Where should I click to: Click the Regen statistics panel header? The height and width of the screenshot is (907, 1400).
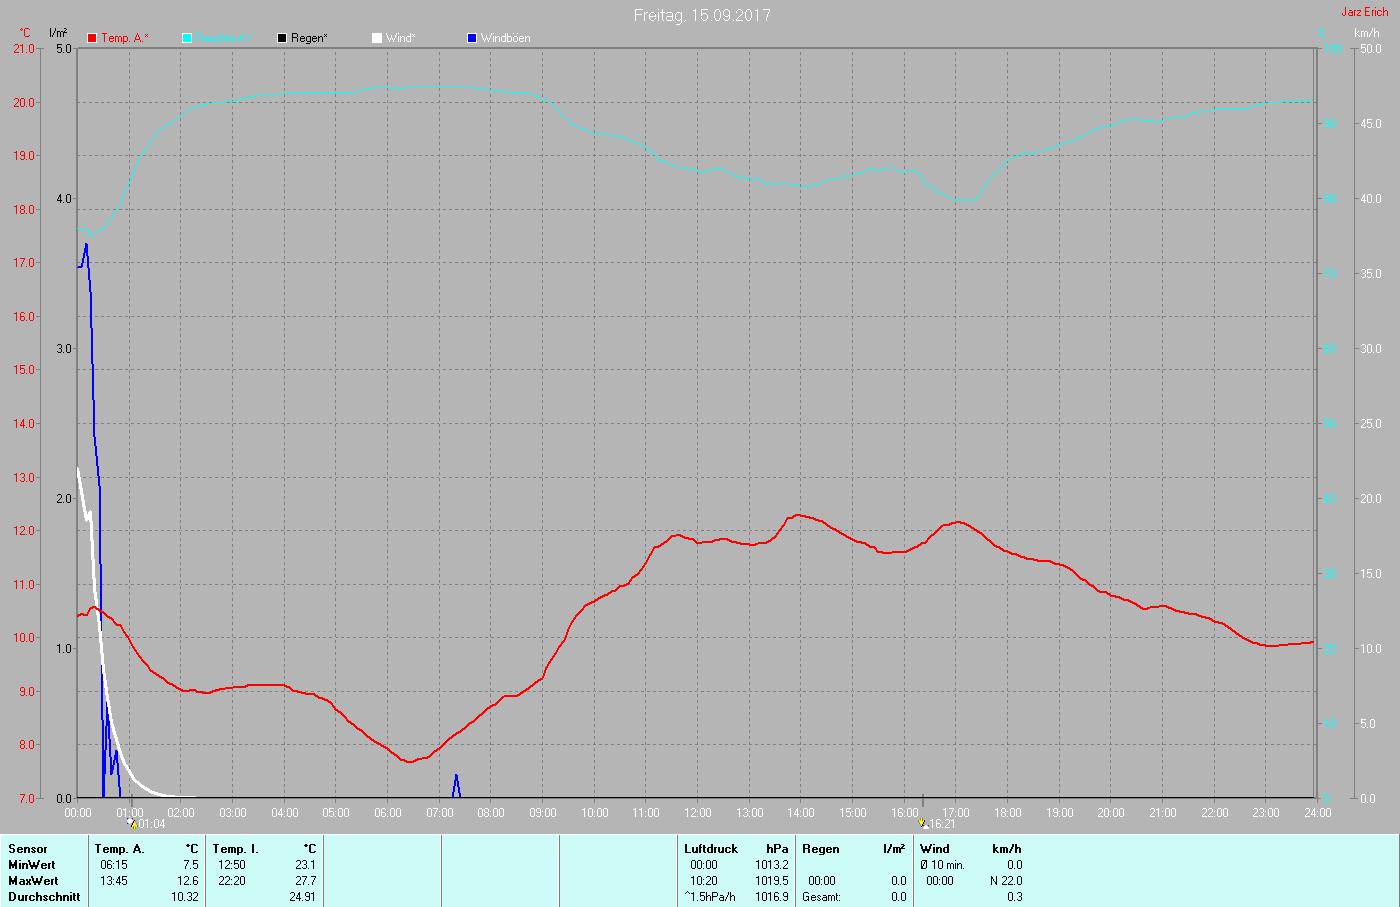click(x=821, y=849)
